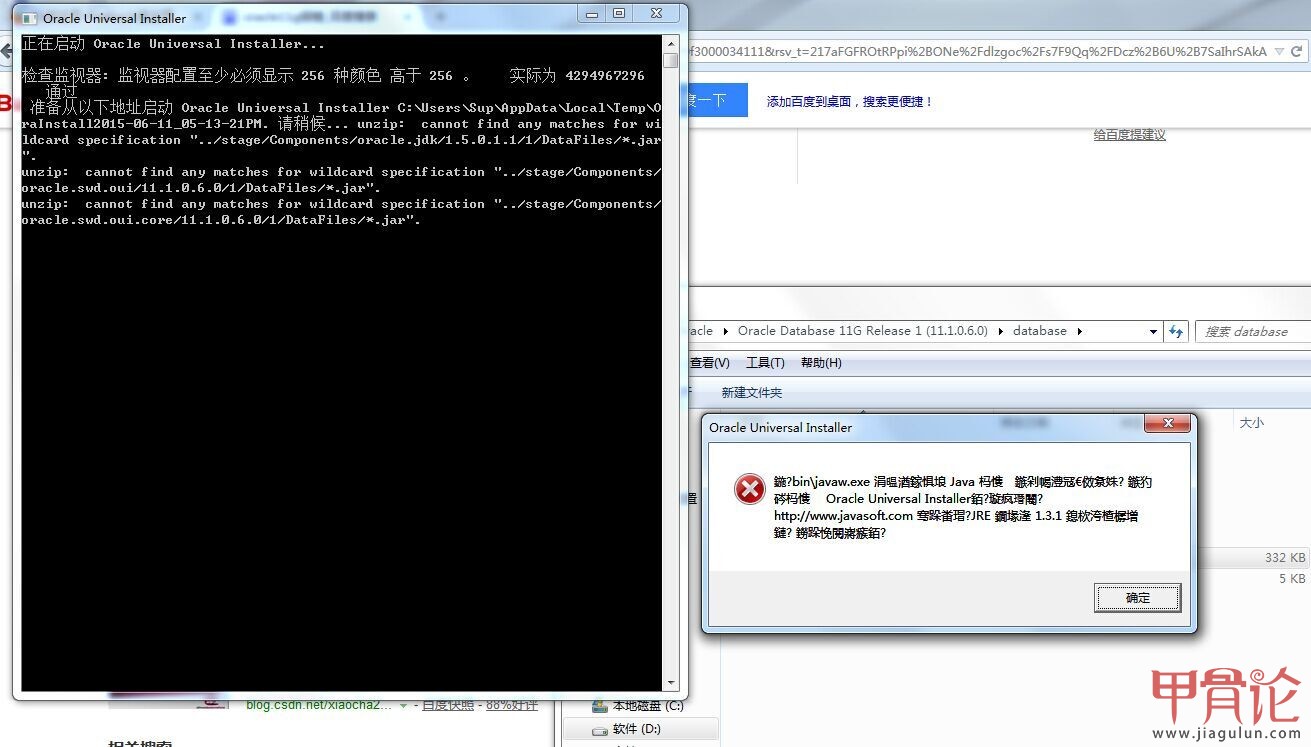Close the Oracle Universal Installer console window

(657, 13)
